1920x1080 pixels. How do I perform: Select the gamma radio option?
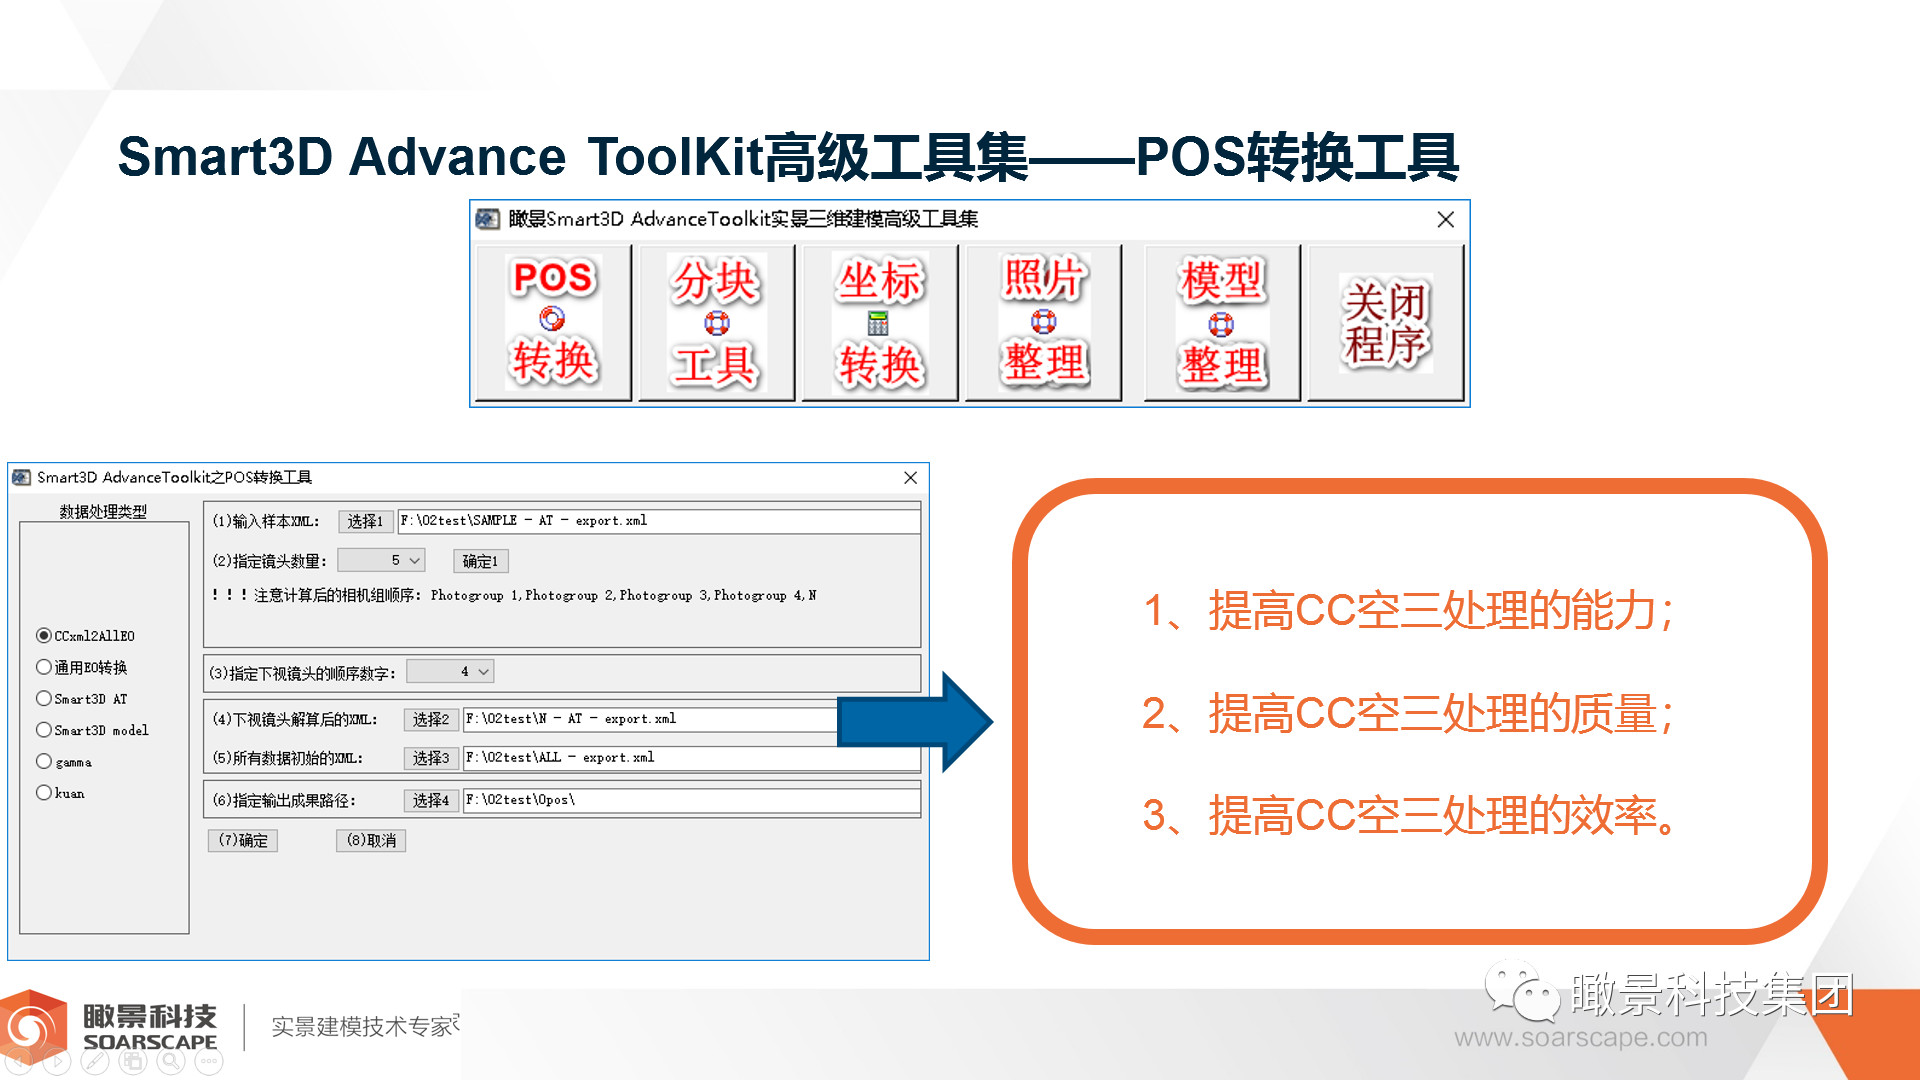64,762
